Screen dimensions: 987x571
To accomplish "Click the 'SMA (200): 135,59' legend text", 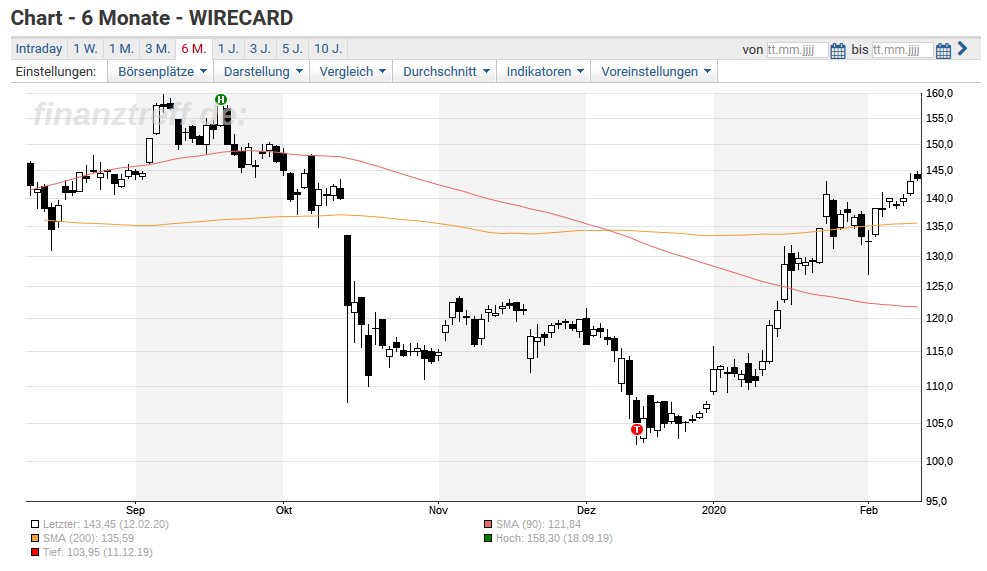I will coord(88,538).
